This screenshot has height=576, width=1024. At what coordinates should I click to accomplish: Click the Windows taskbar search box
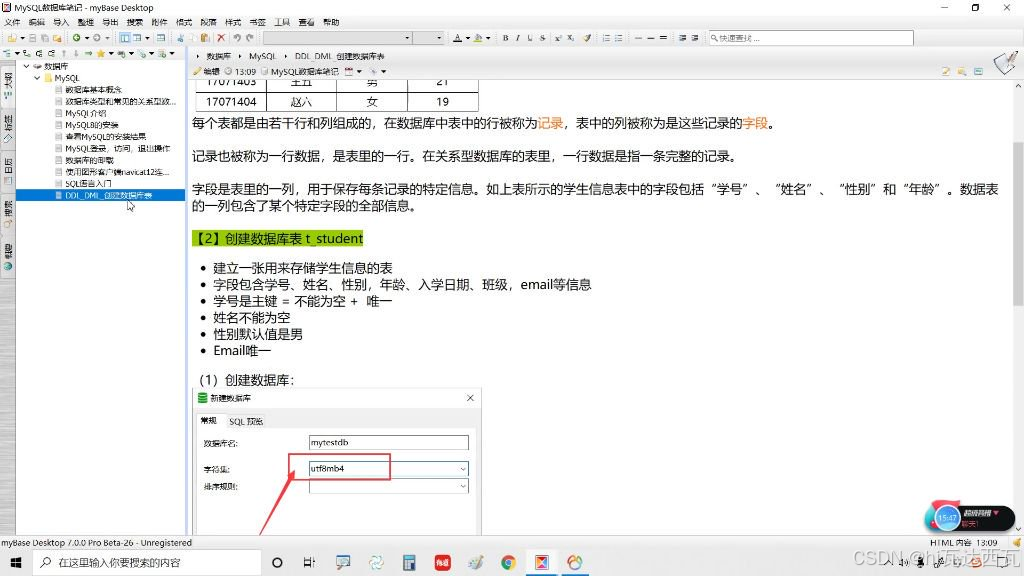pyautogui.click(x=146, y=562)
